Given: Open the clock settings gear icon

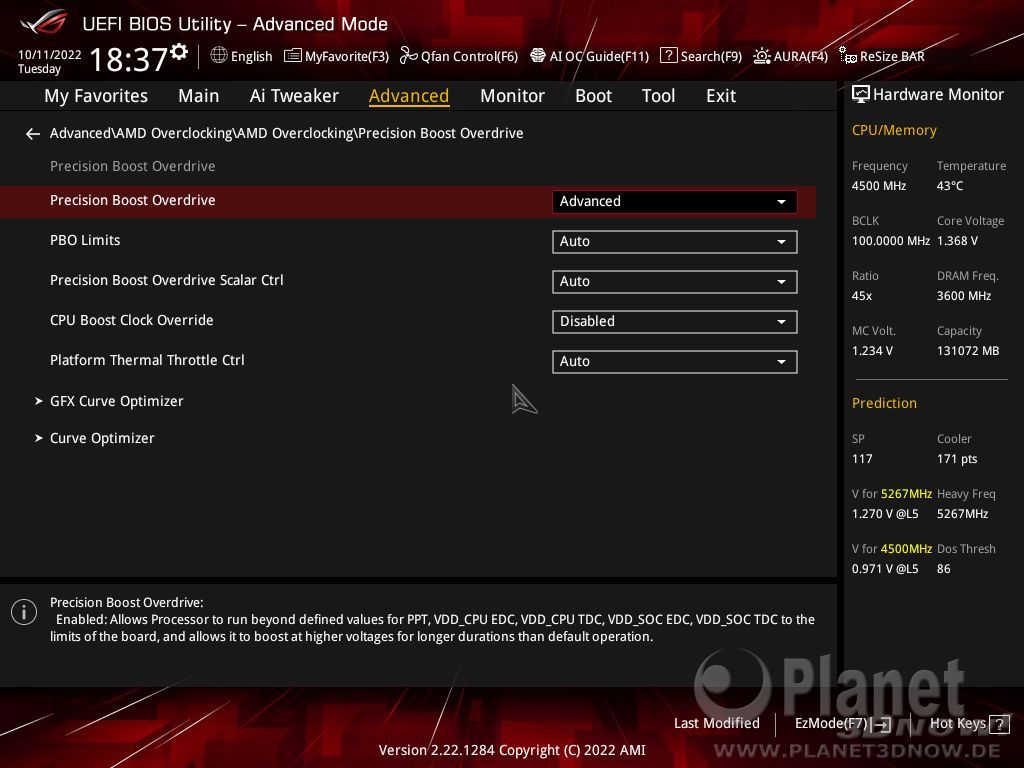Looking at the screenshot, I should (x=178, y=52).
